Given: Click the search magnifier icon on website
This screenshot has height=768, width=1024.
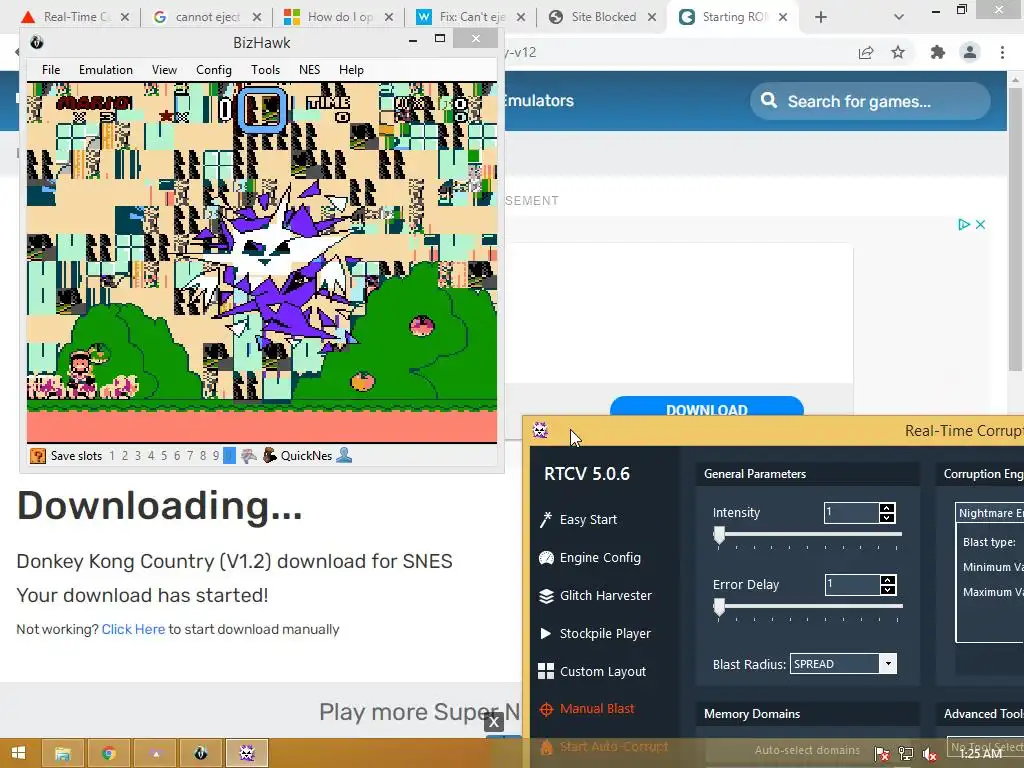Looking at the screenshot, I should pyautogui.click(x=769, y=101).
